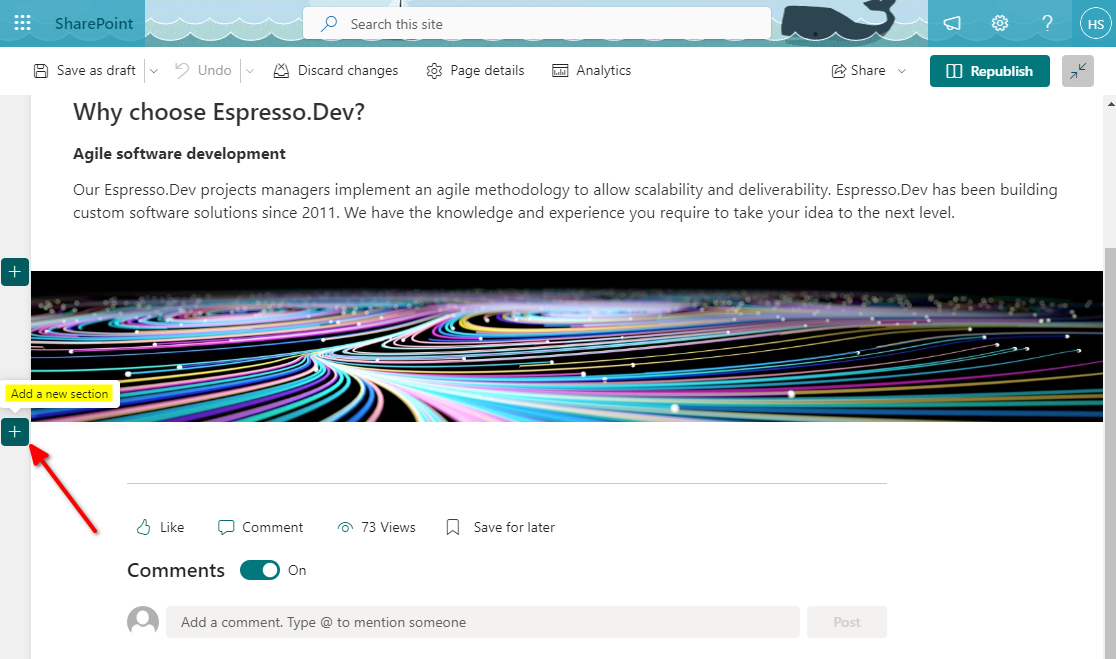Expand the Undo dropdown arrow
The width and height of the screenshot is (1116, 659).
point(250,70)
